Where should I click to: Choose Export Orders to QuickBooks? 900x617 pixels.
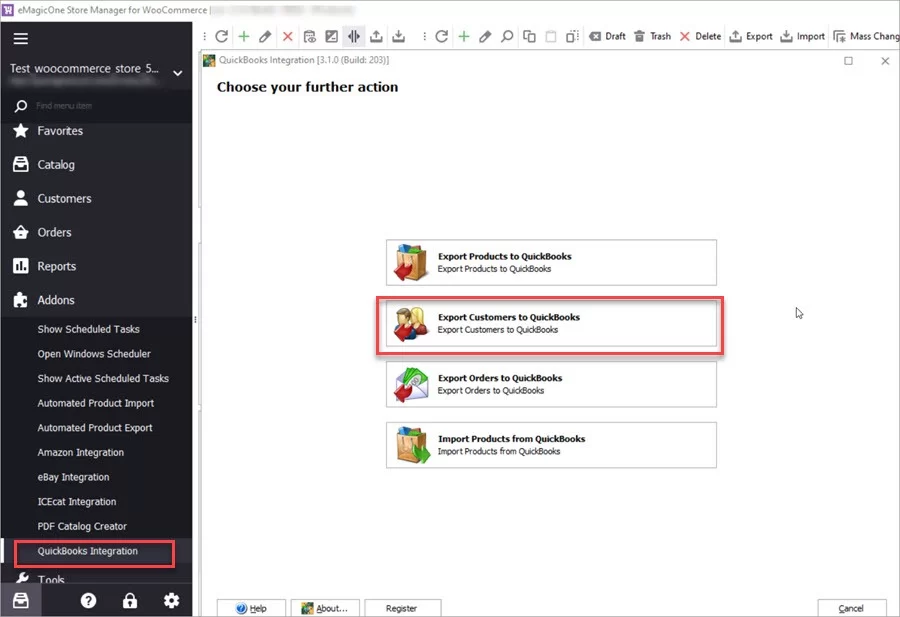551,383
